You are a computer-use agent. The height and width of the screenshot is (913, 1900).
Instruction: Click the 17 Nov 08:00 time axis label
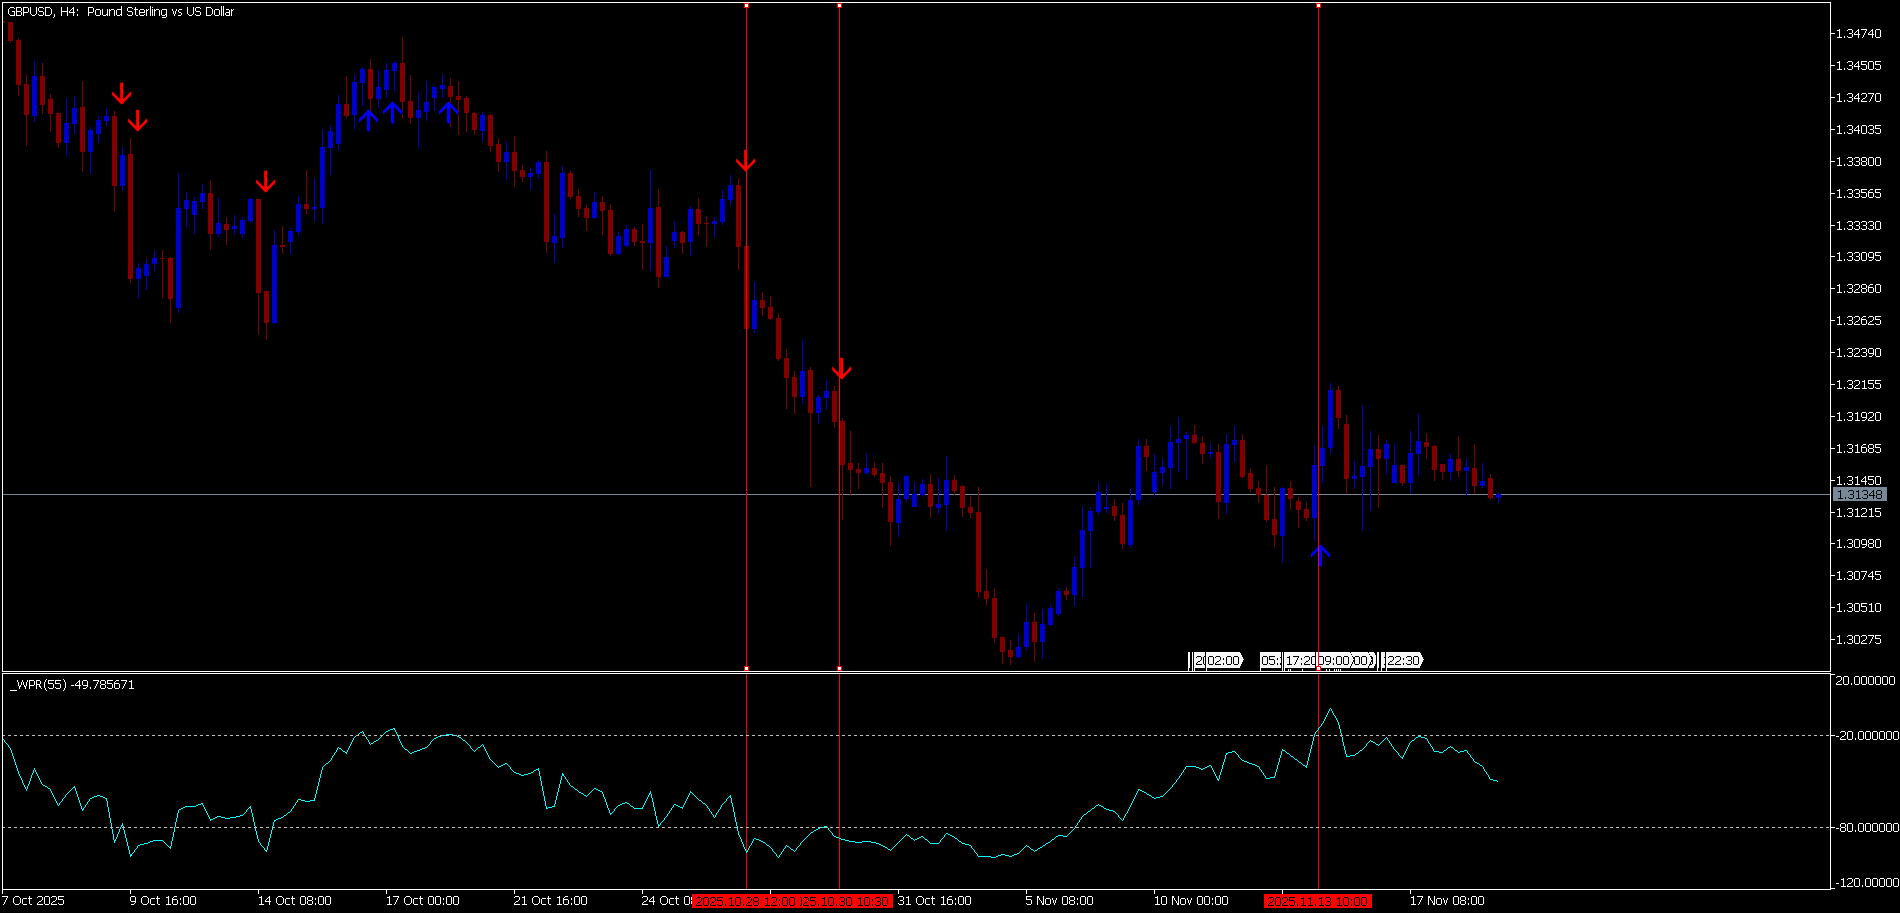[1447, 901]
